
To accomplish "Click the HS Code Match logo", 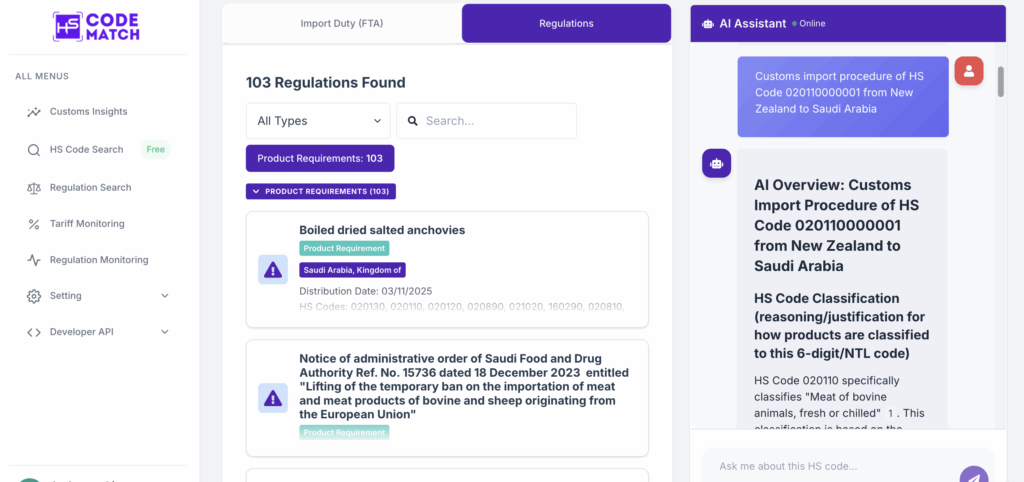I will pos(96,26).
